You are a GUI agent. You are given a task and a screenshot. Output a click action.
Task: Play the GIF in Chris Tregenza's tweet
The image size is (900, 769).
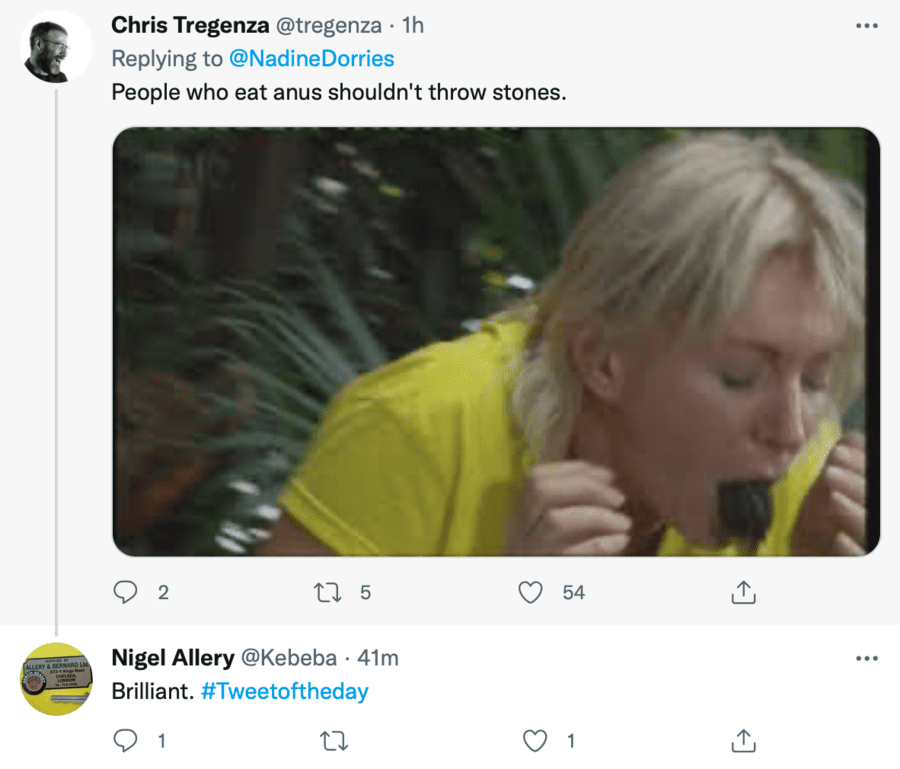pos(496,342)
